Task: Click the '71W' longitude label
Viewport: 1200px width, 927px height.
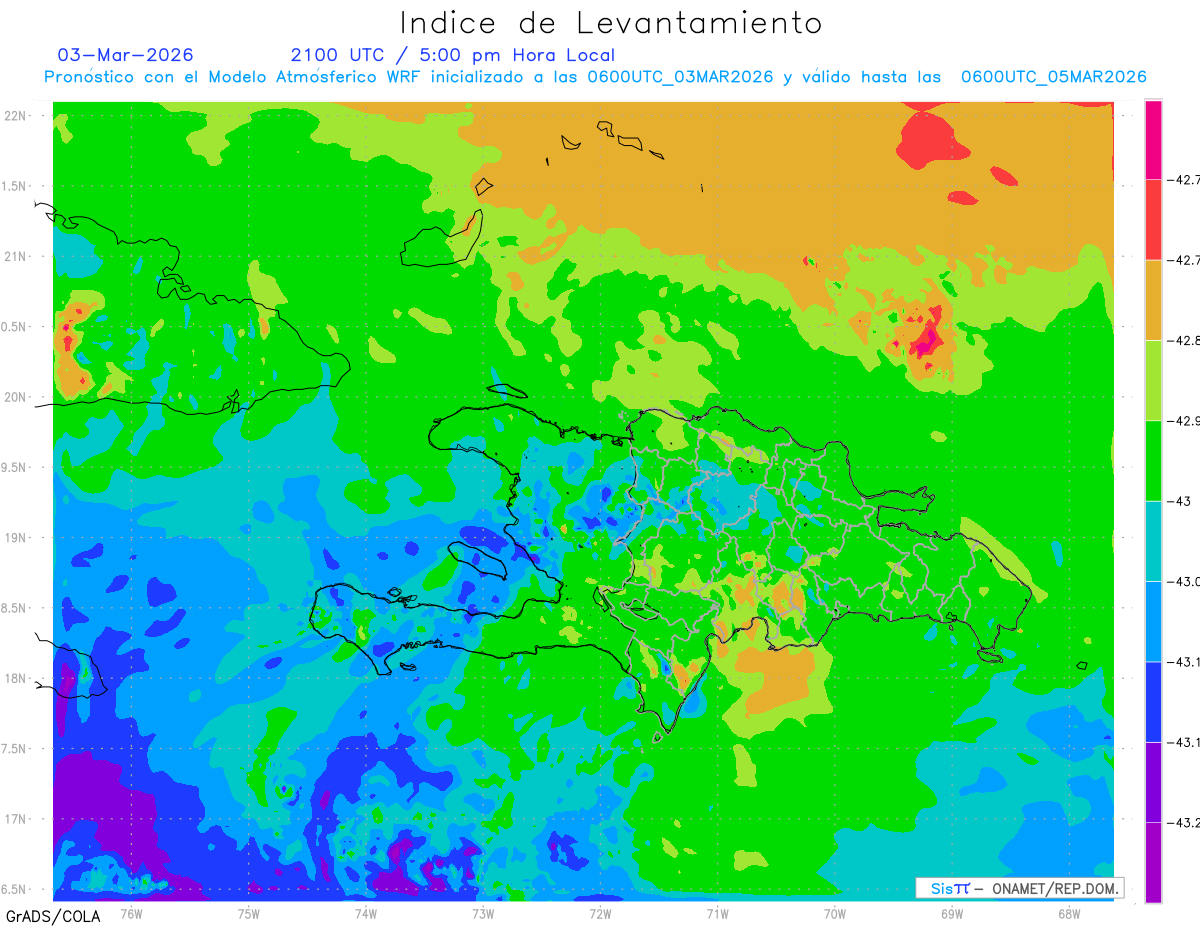Action: click(x=717, y=914)
